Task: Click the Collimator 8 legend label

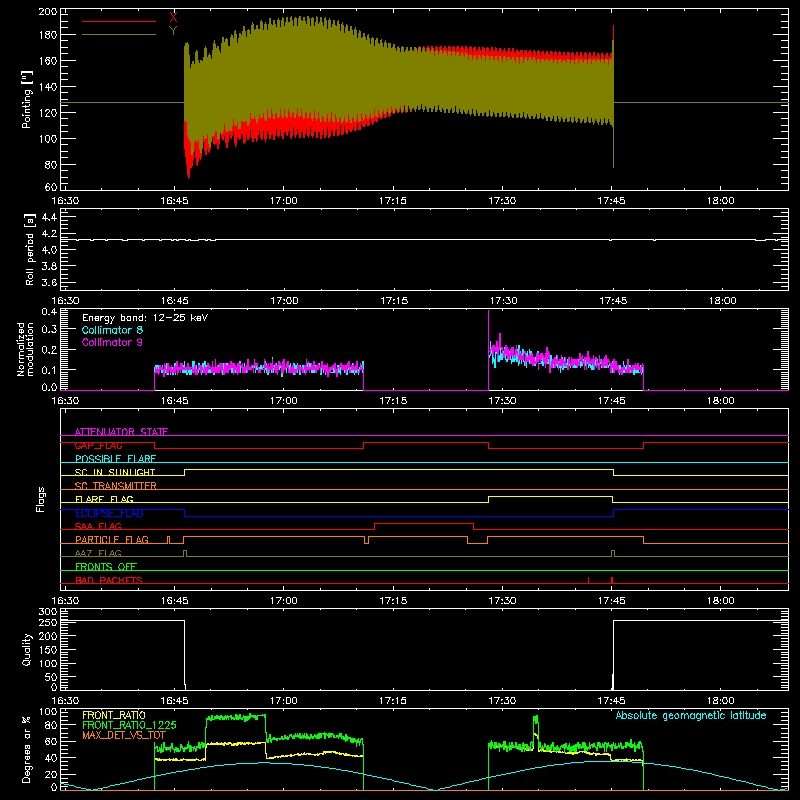Action: [112, 330]
